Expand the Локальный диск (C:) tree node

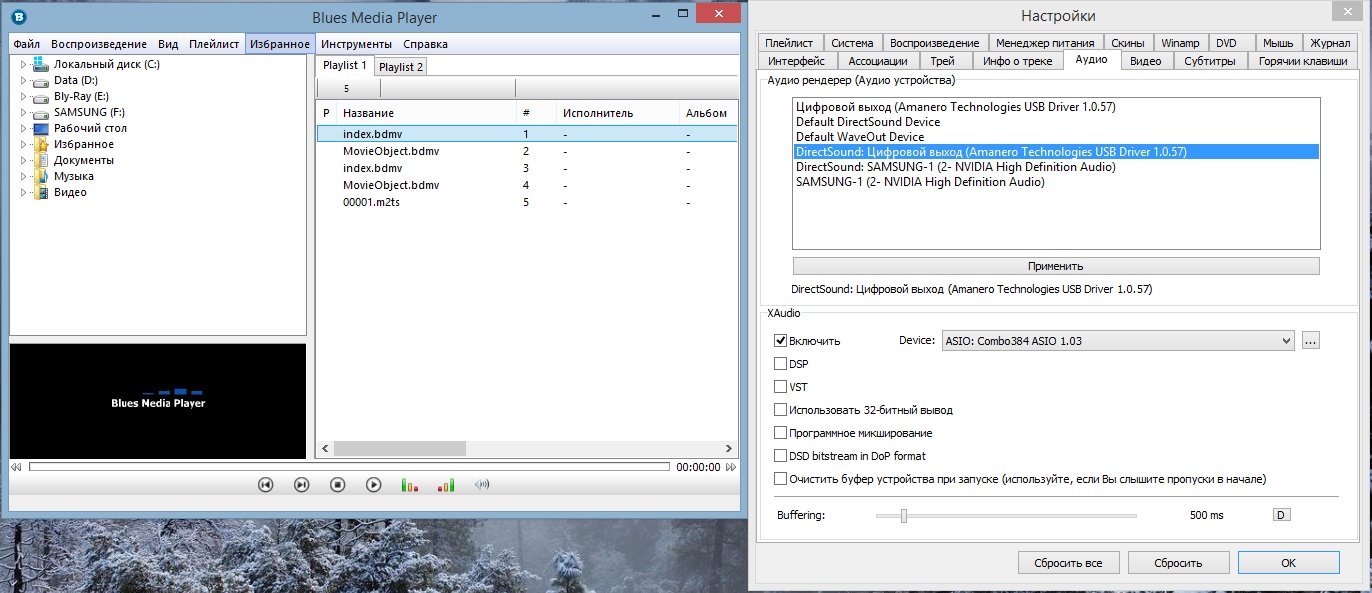point(23,64)
